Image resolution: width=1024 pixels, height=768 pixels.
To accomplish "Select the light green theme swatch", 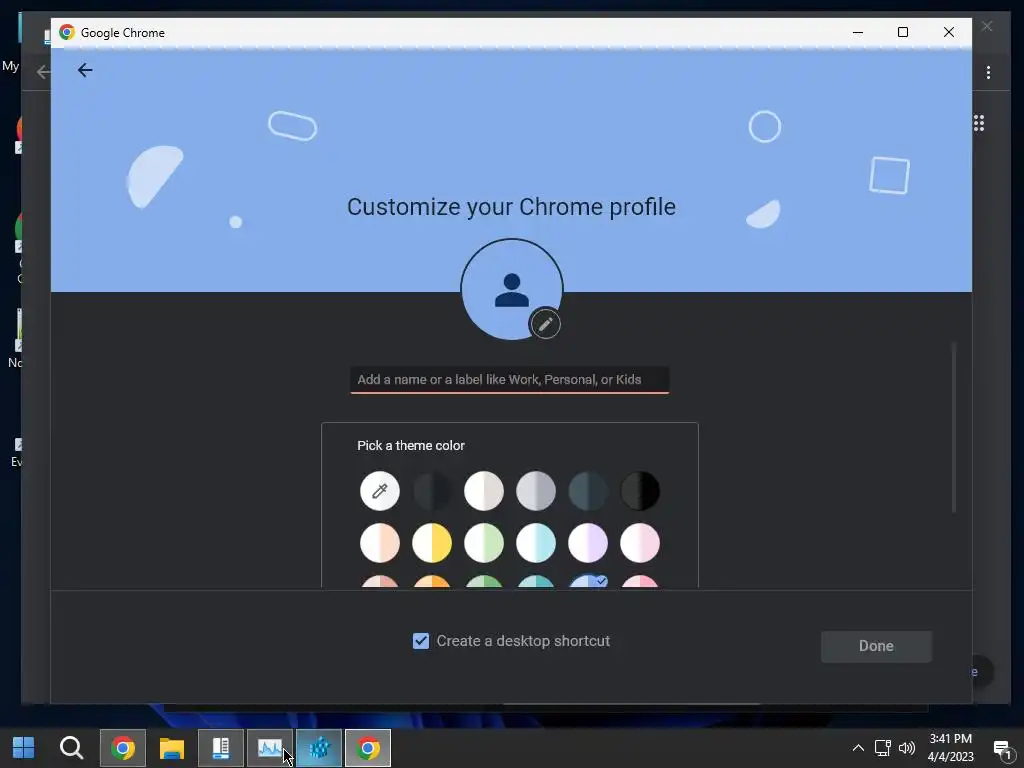I will point(484,543).
